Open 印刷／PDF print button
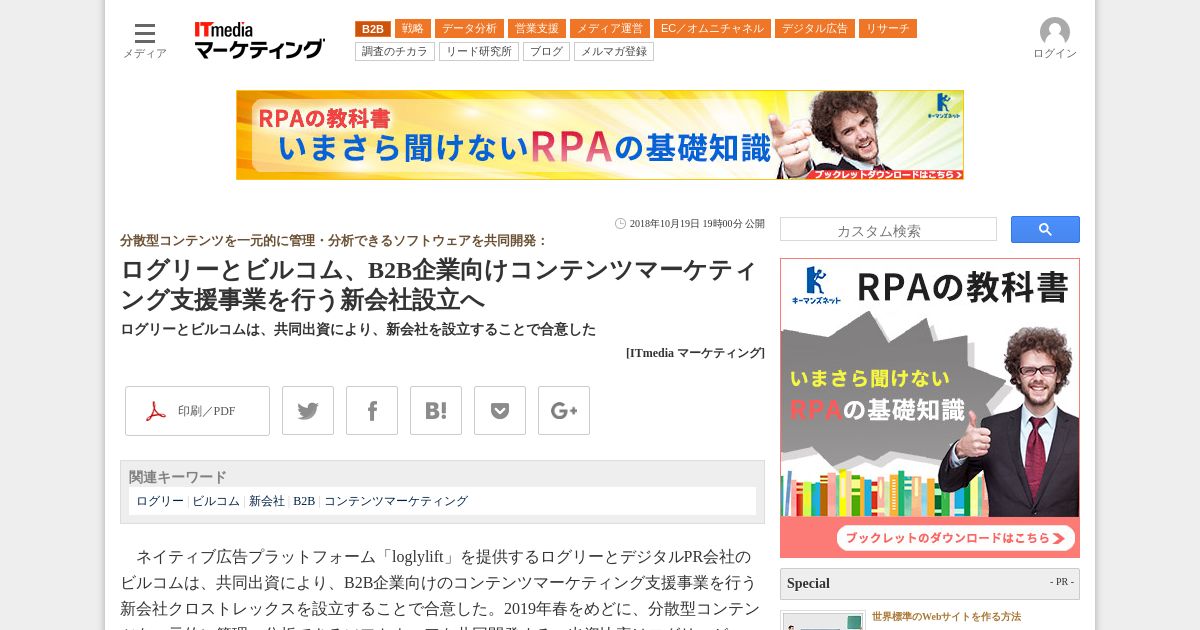The width and height of the screenshot is (1200, 630). click(x=197, y=411)
